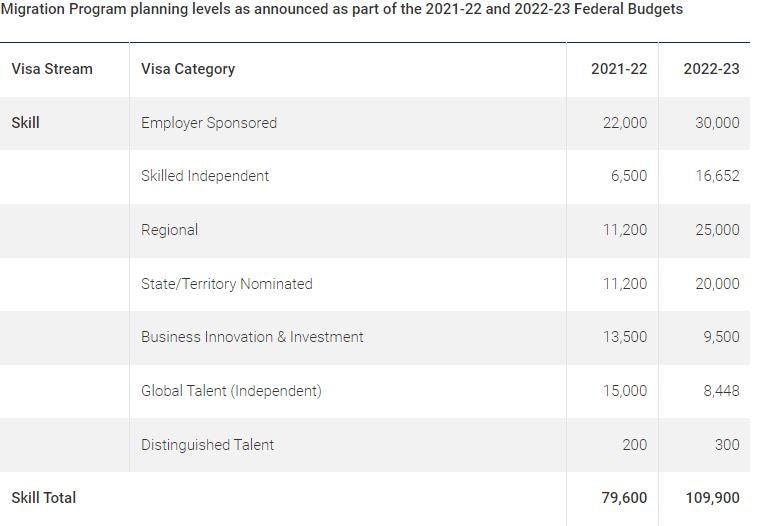Select Skilled Independent 2022-23 value 16,652

pos(717,176)
